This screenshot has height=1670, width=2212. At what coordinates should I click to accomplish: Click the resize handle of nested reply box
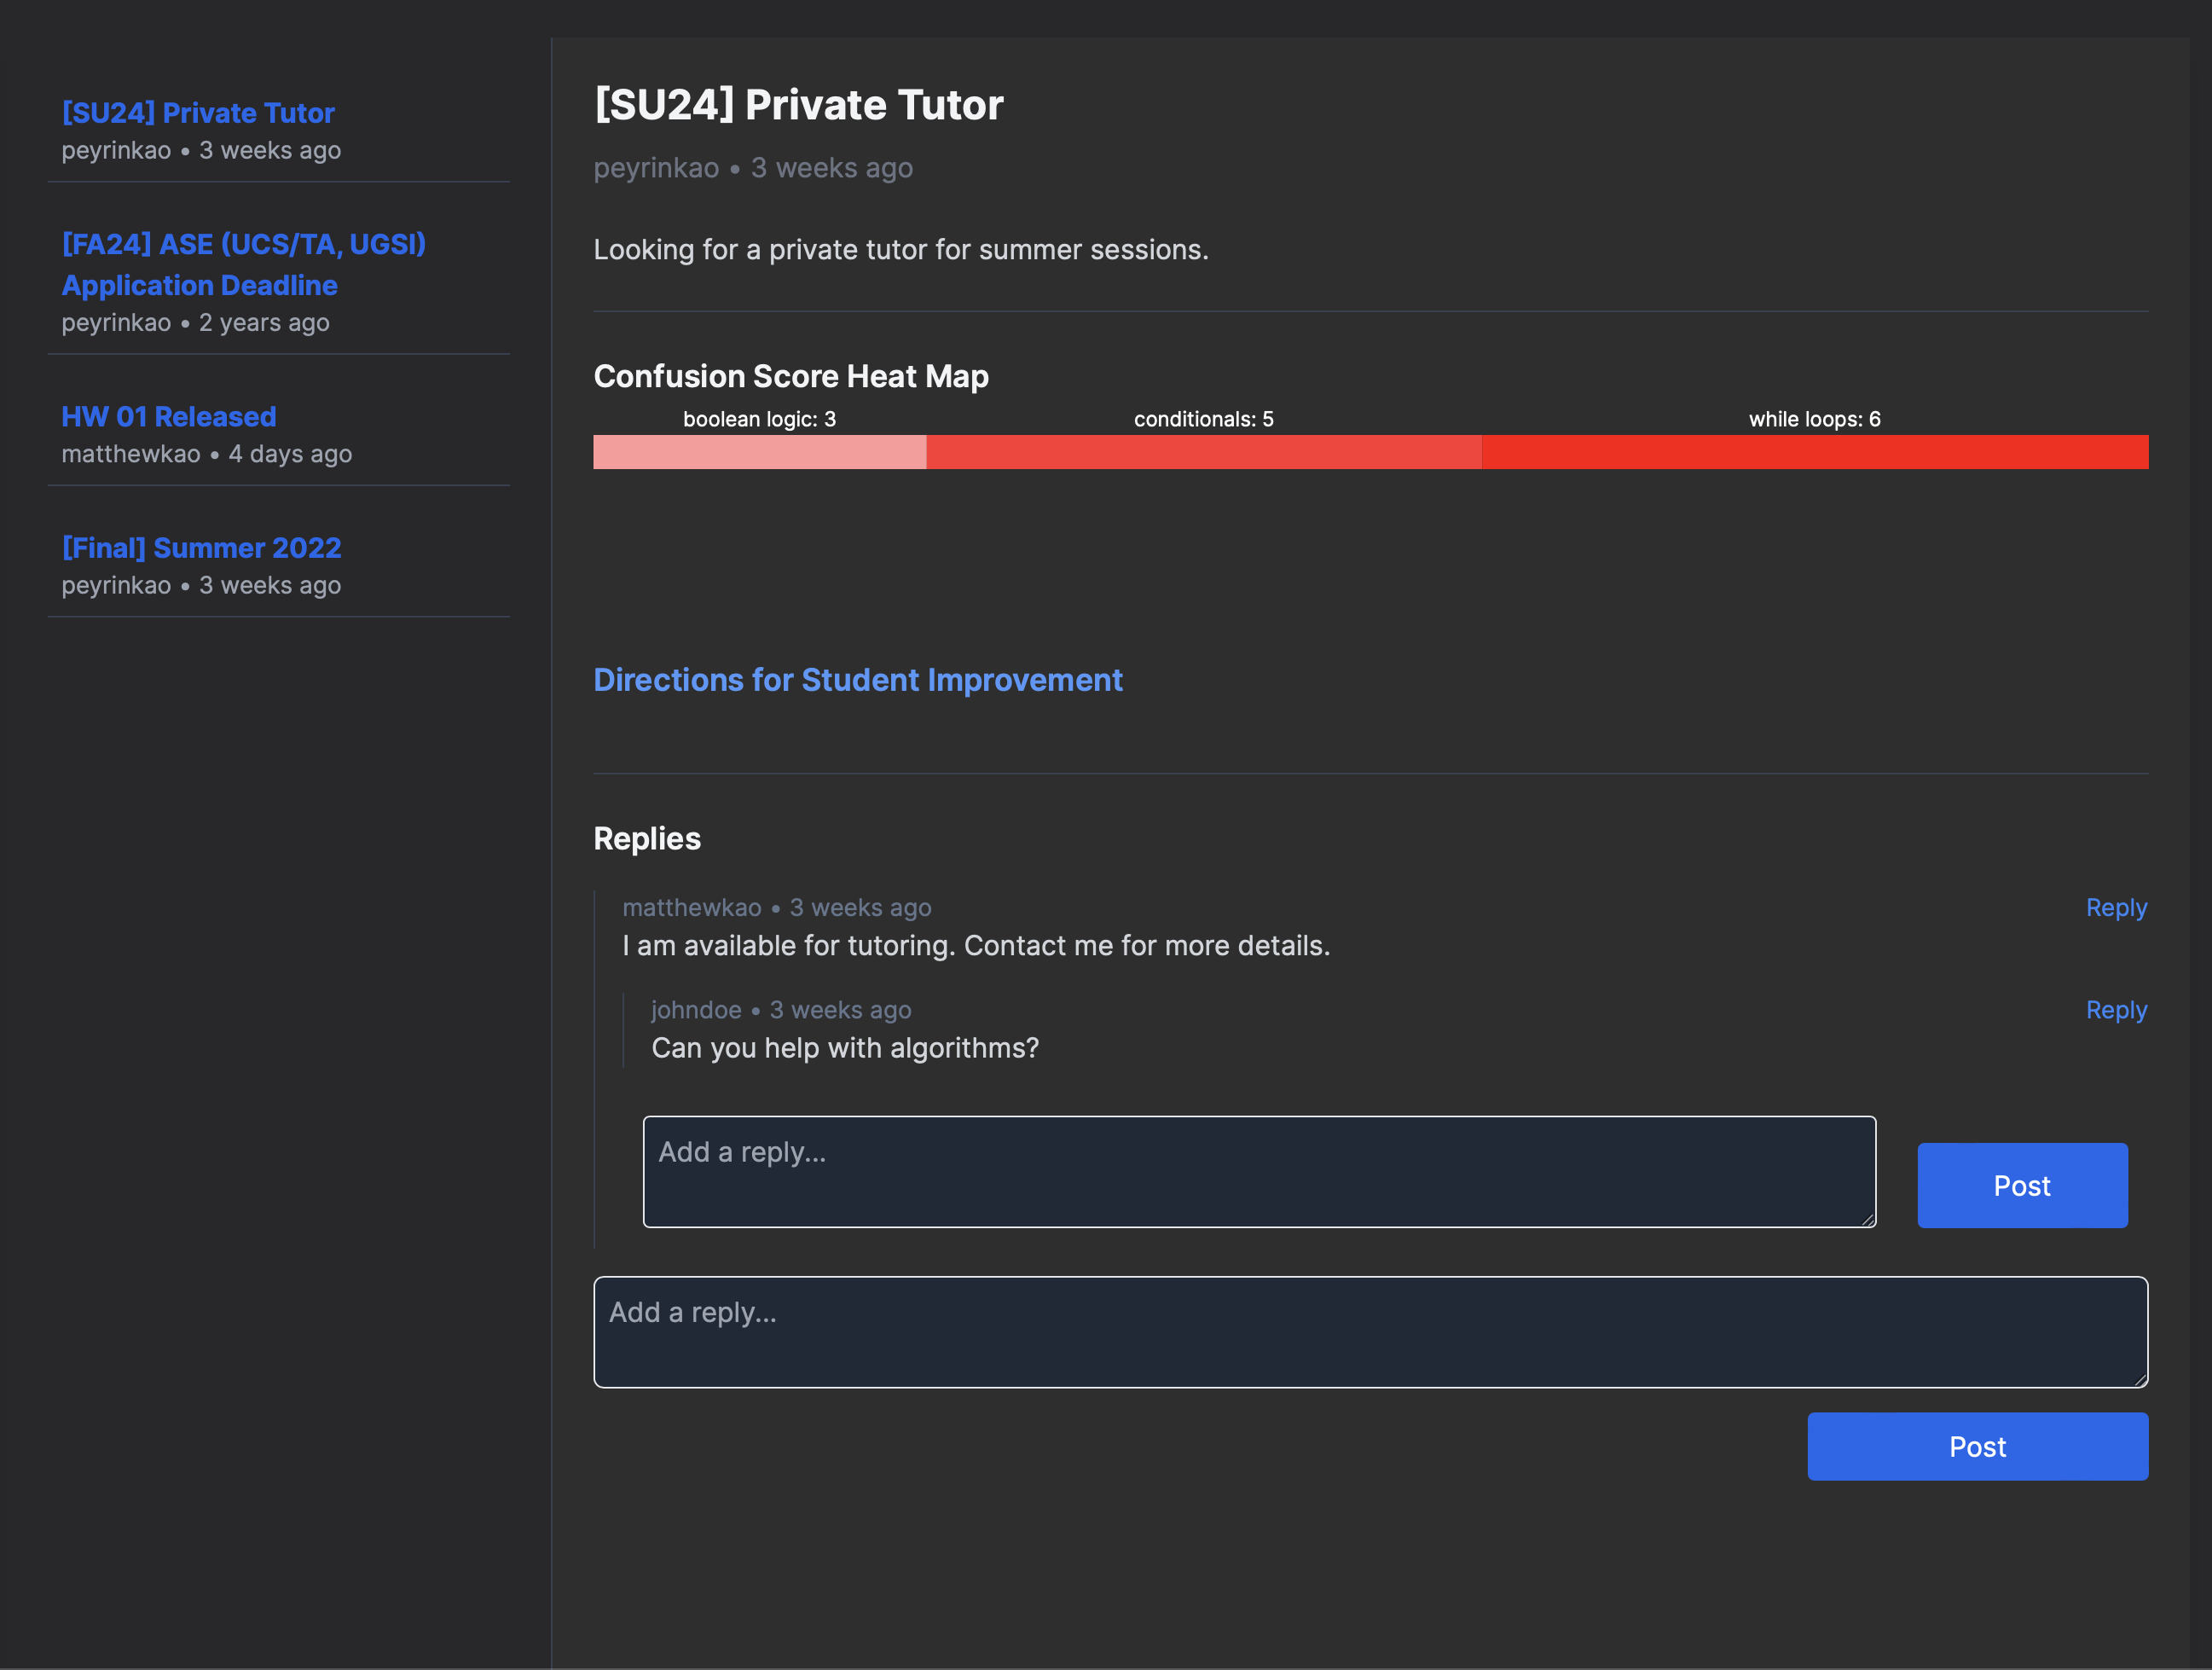[x=1868, y=1220]
